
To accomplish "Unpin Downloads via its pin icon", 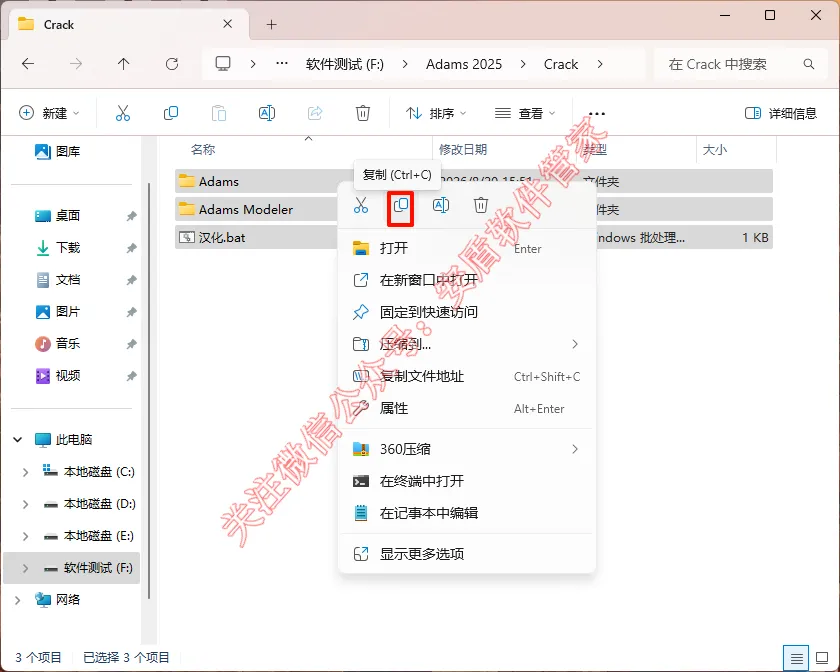I will tap(131, 248).
